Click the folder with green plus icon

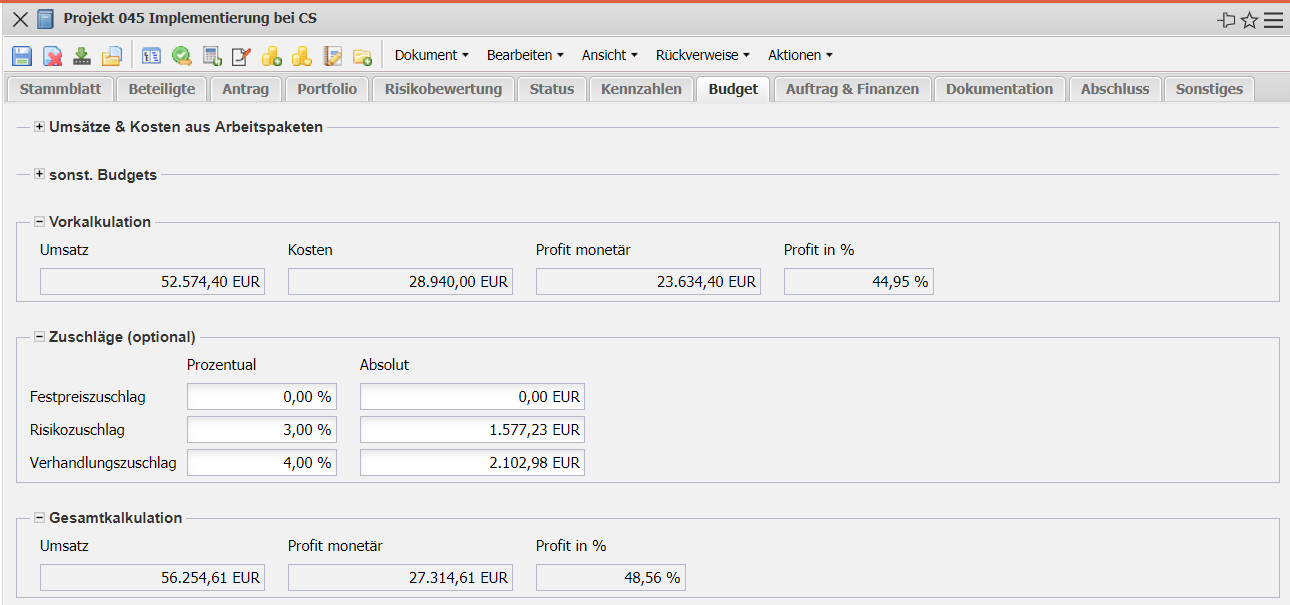point(362,56)
